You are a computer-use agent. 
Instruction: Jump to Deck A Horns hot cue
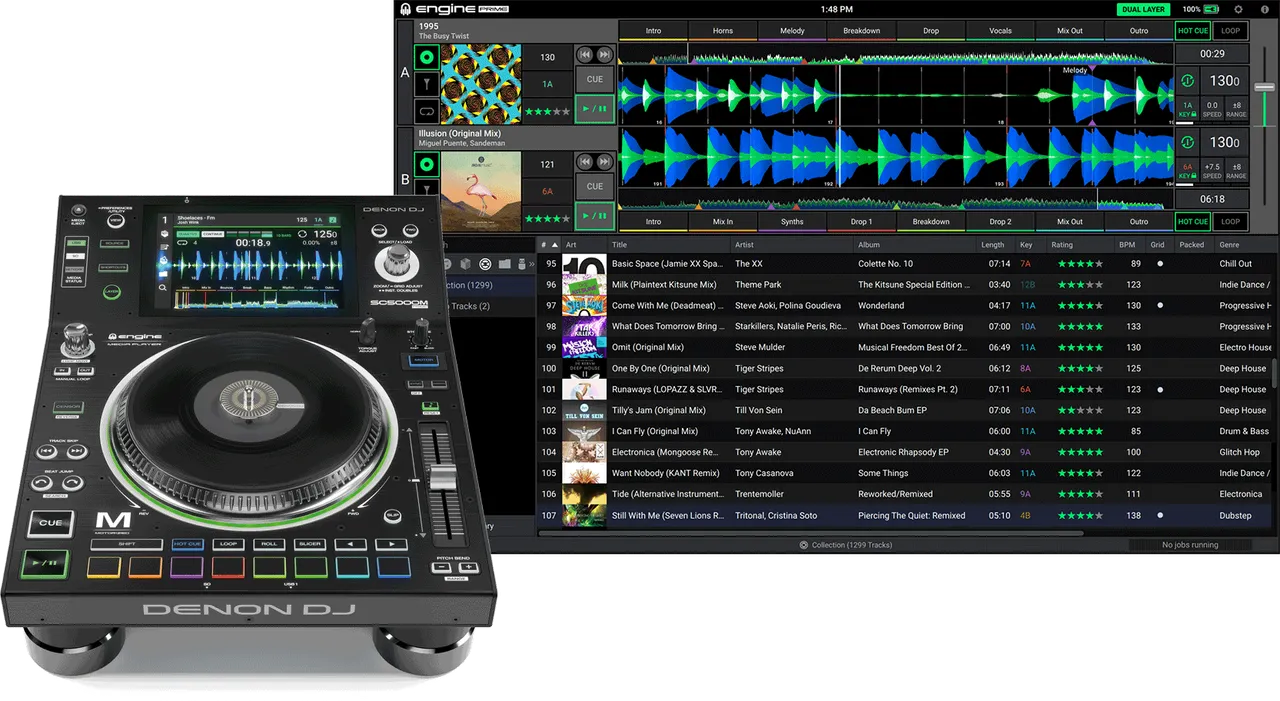click(723, 31)
